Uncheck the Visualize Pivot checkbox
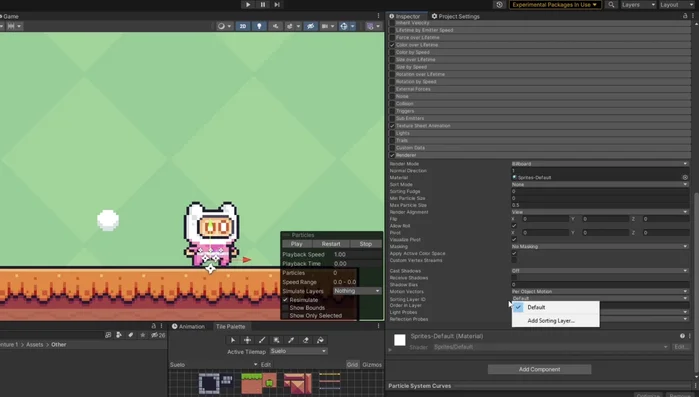This screenshot has width=699, height=397. 514,240
